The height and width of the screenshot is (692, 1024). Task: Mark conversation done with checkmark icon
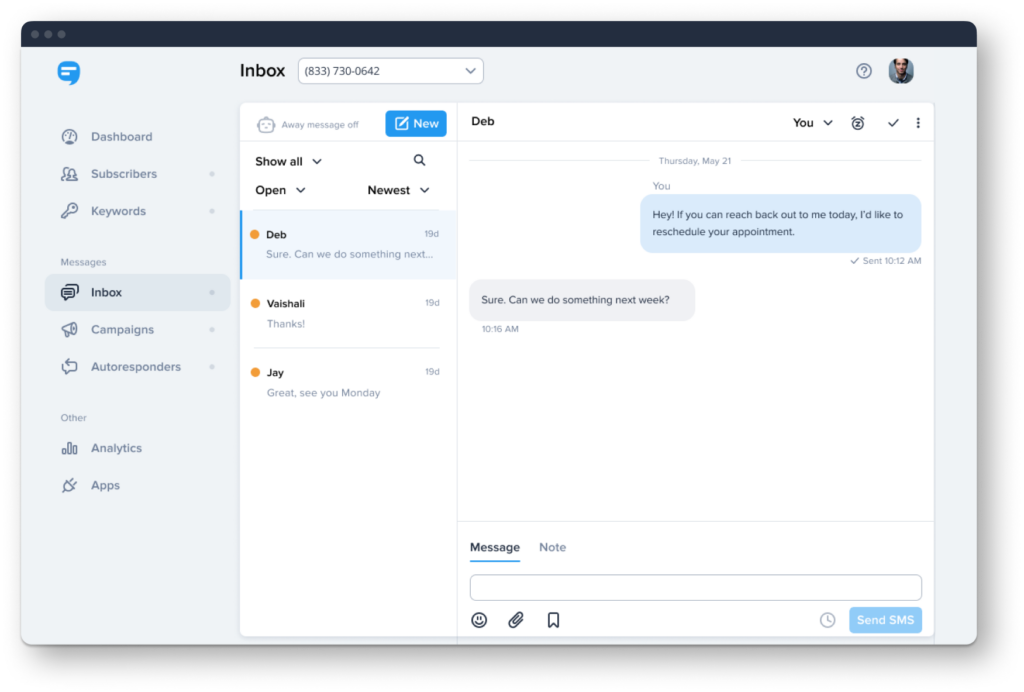click(893, 123)
